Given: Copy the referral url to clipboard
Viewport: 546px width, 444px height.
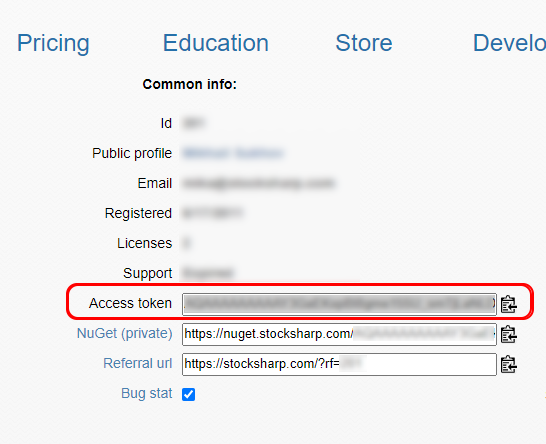Looking at the screenshot, I should (x=508, y=364).
